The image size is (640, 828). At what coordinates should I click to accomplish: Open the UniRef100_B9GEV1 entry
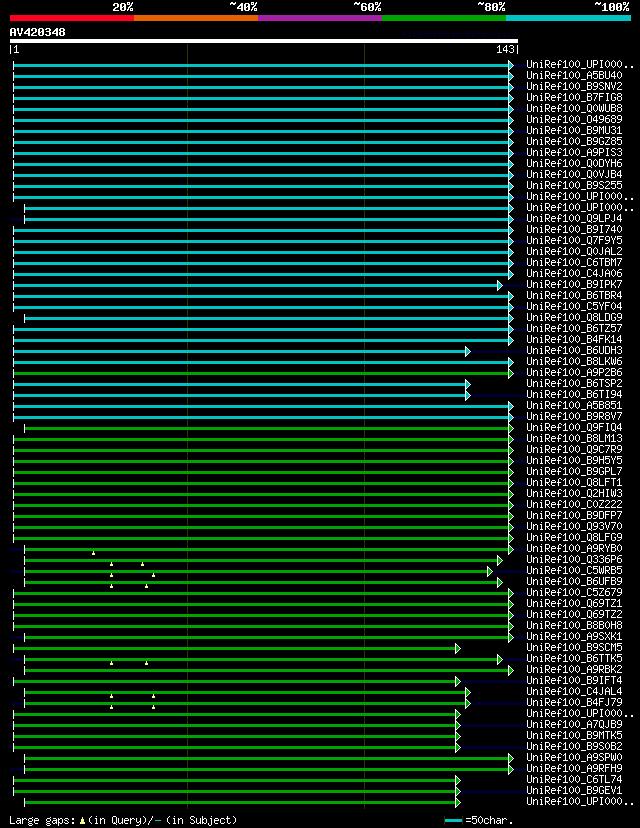[x=574, y=791]
